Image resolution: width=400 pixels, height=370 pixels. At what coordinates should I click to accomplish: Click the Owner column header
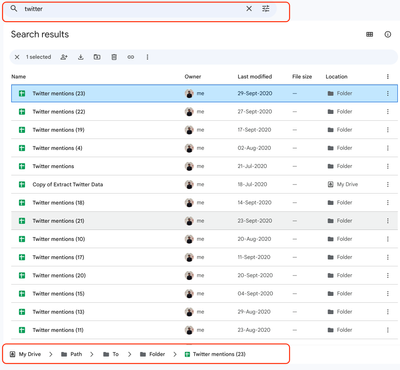pyautogui.click(x=193, y=77)
